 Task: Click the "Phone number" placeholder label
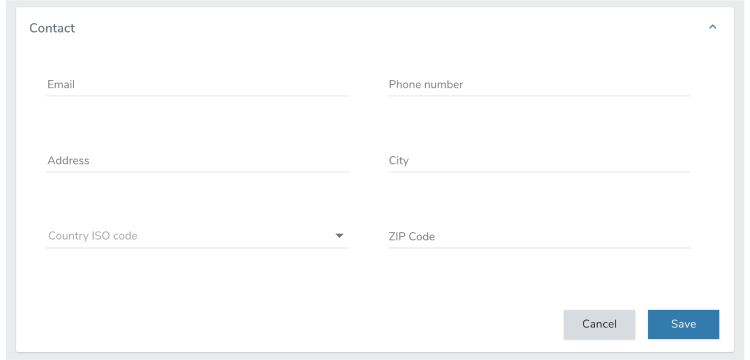(426, 85)
